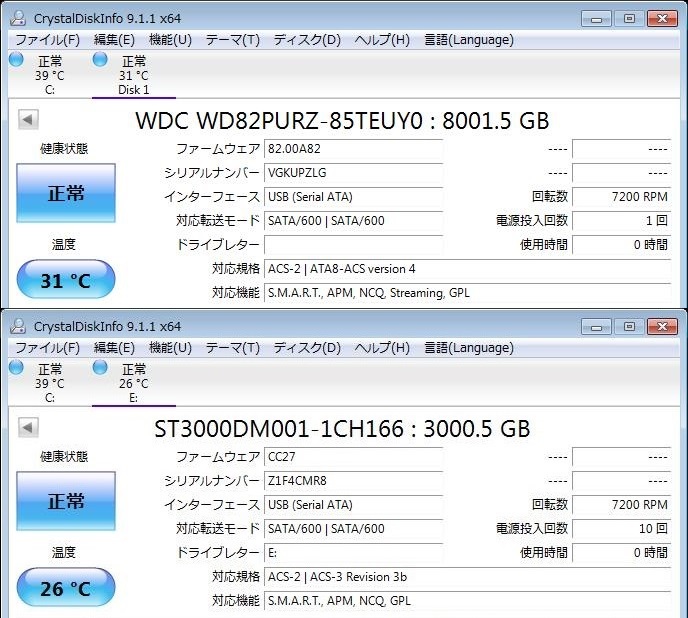The height and width of the screenshot is (618, 688).
Task: Open the ファイル(F) menu in the bottom window
Action: click(x=47, y=348)
